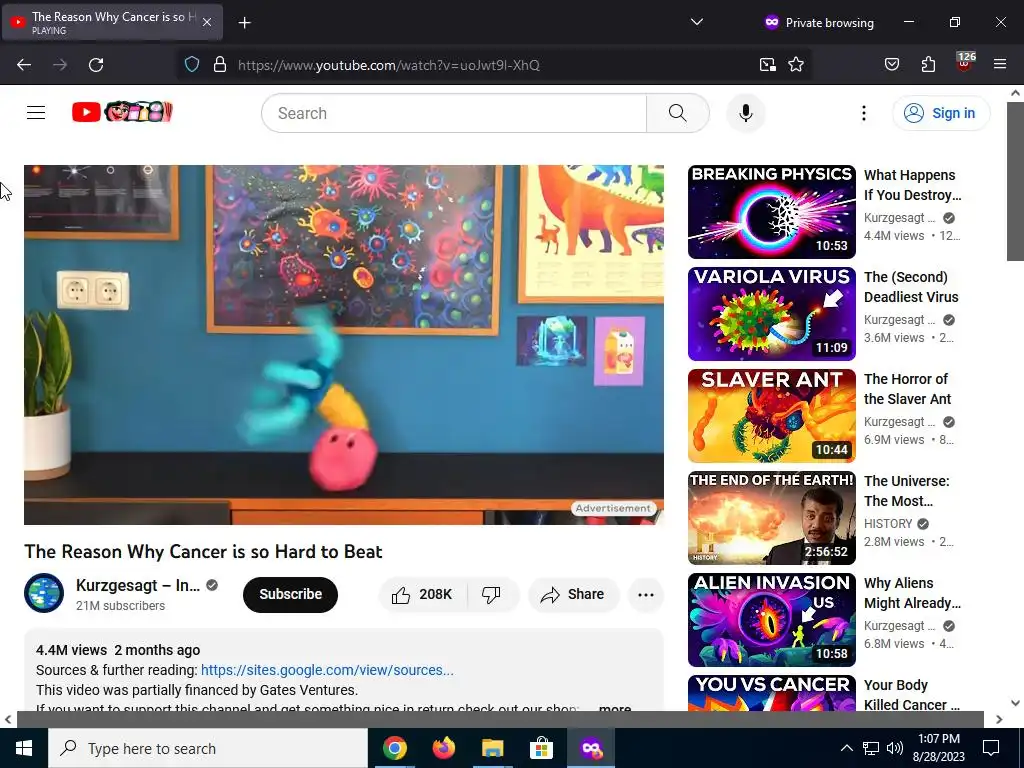Viewport: 1024px width, 768px height.
Task: Open File Explorer from the taskbar
Action: pos(492,748)
